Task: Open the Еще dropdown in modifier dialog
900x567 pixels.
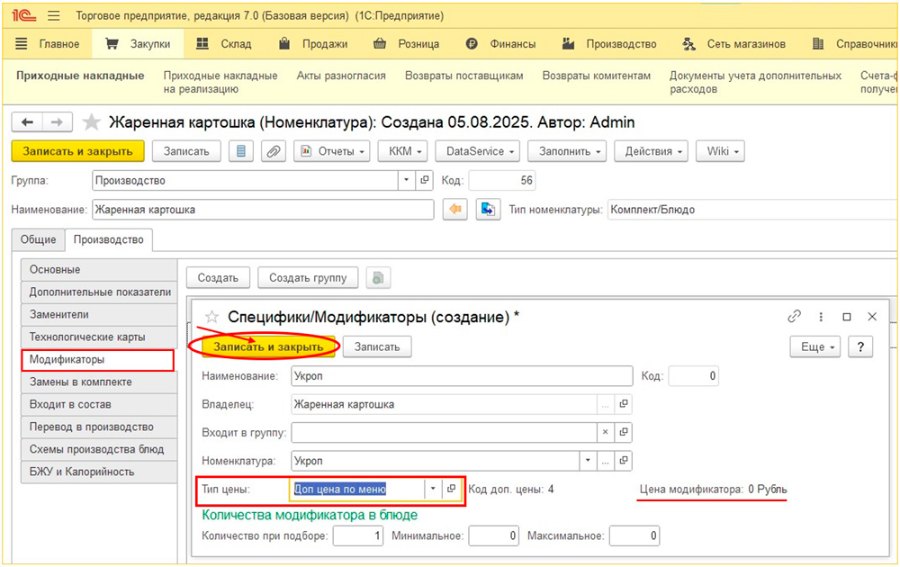Action: tap(815, 347)
